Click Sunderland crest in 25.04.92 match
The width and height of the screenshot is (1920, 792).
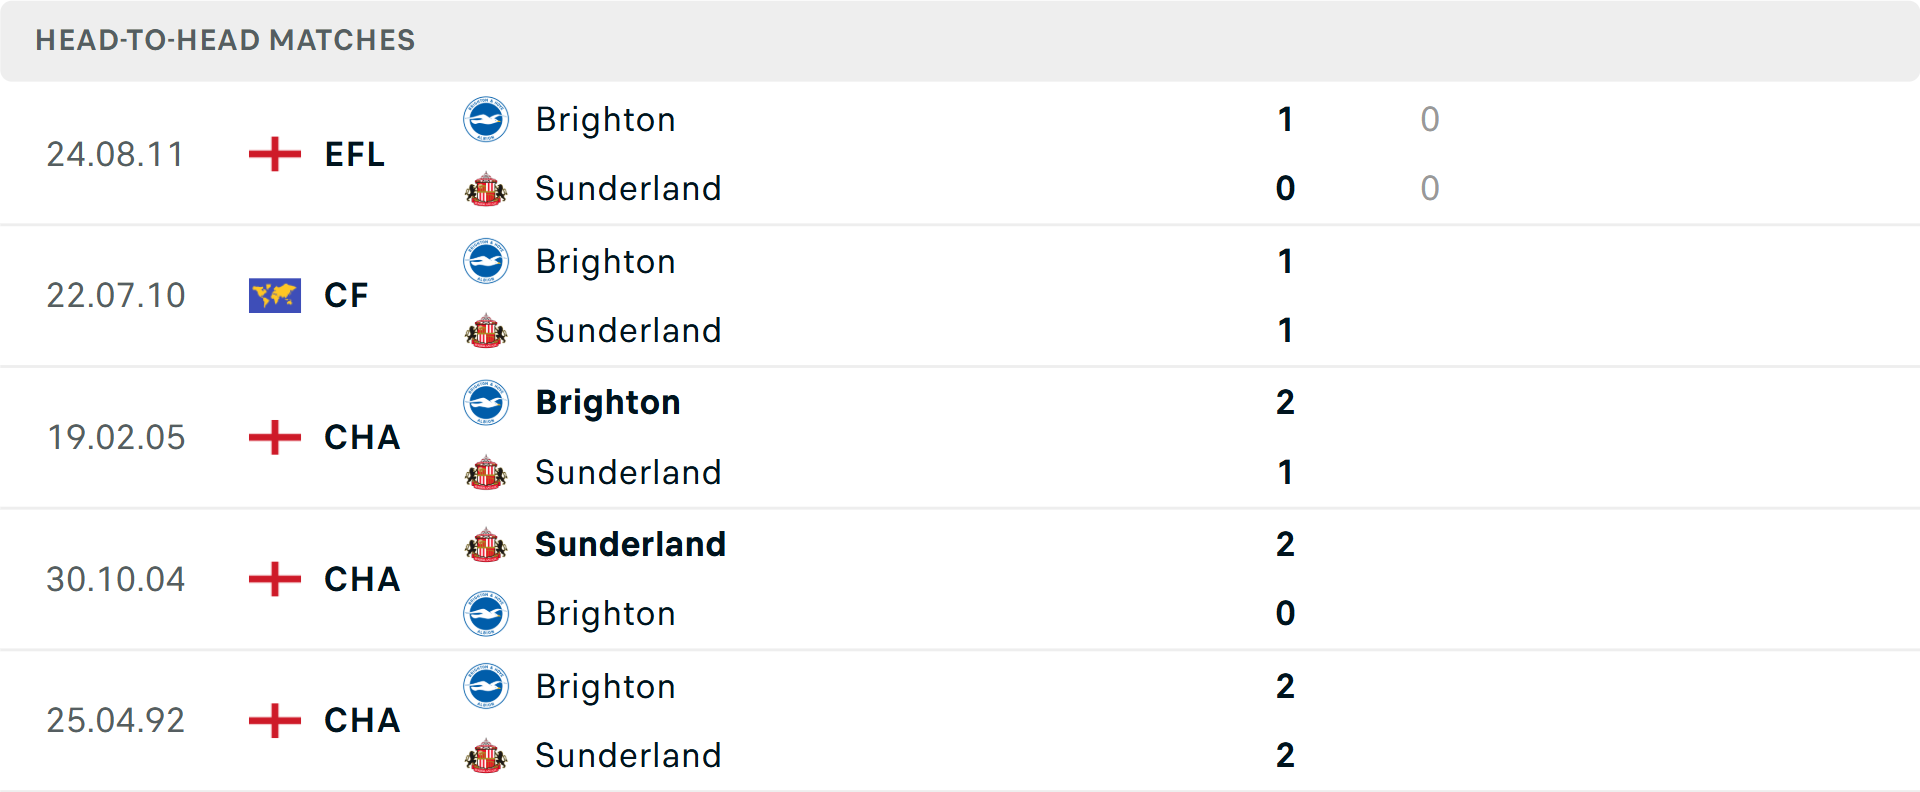(486, 756)
